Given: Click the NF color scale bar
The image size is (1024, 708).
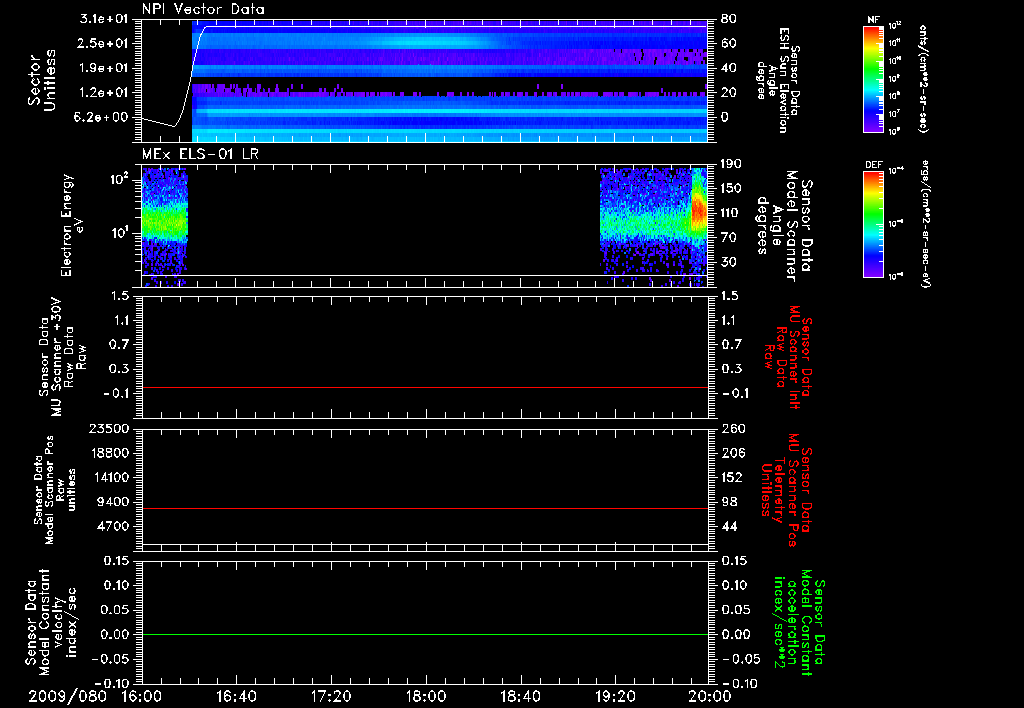Looking at the screenshot, I should tap(873, 79).
